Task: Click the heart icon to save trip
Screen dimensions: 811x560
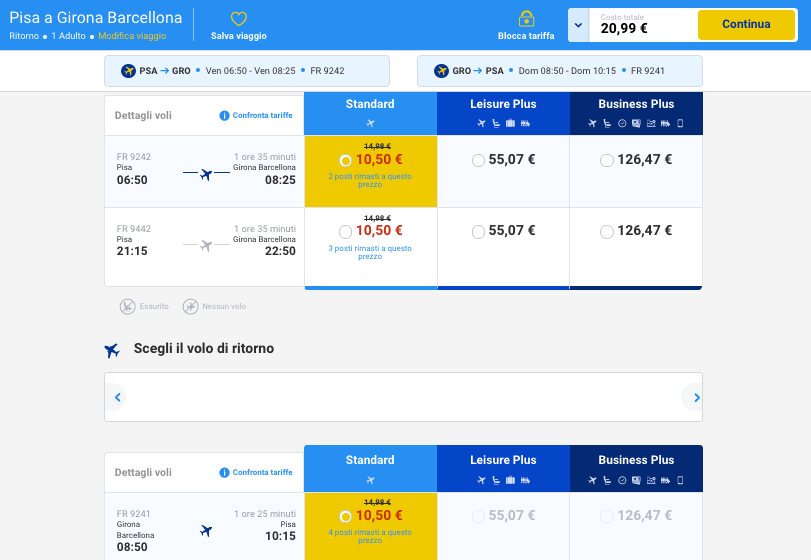Action: tap(238, 19)
